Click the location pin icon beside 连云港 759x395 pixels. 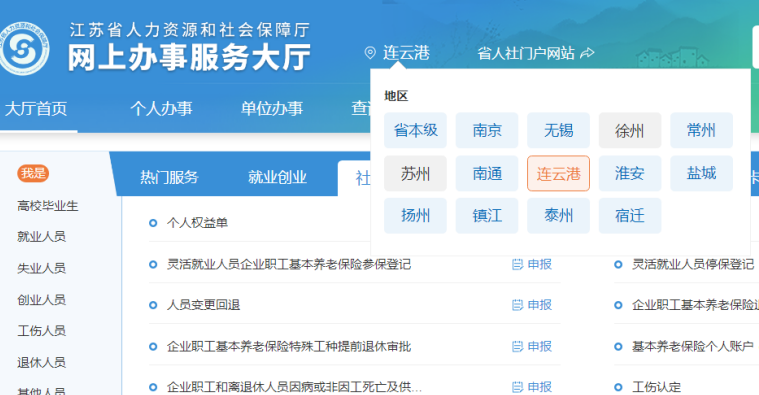(x=370, y=53)
